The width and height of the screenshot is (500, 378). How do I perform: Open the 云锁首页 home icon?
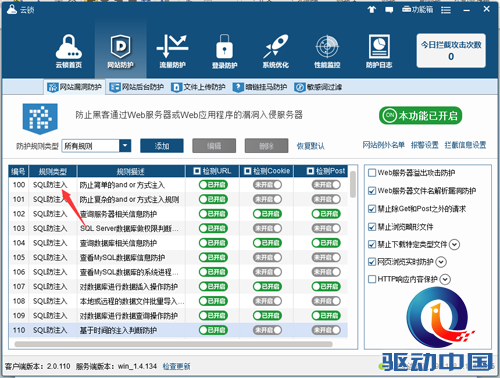(x=68, y=51)
